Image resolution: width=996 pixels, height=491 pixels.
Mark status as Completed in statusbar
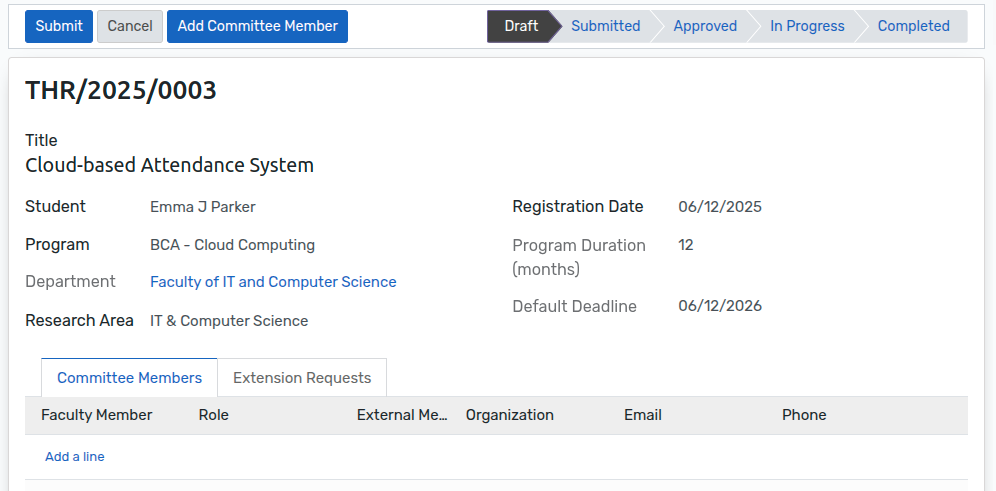[913, 26]
